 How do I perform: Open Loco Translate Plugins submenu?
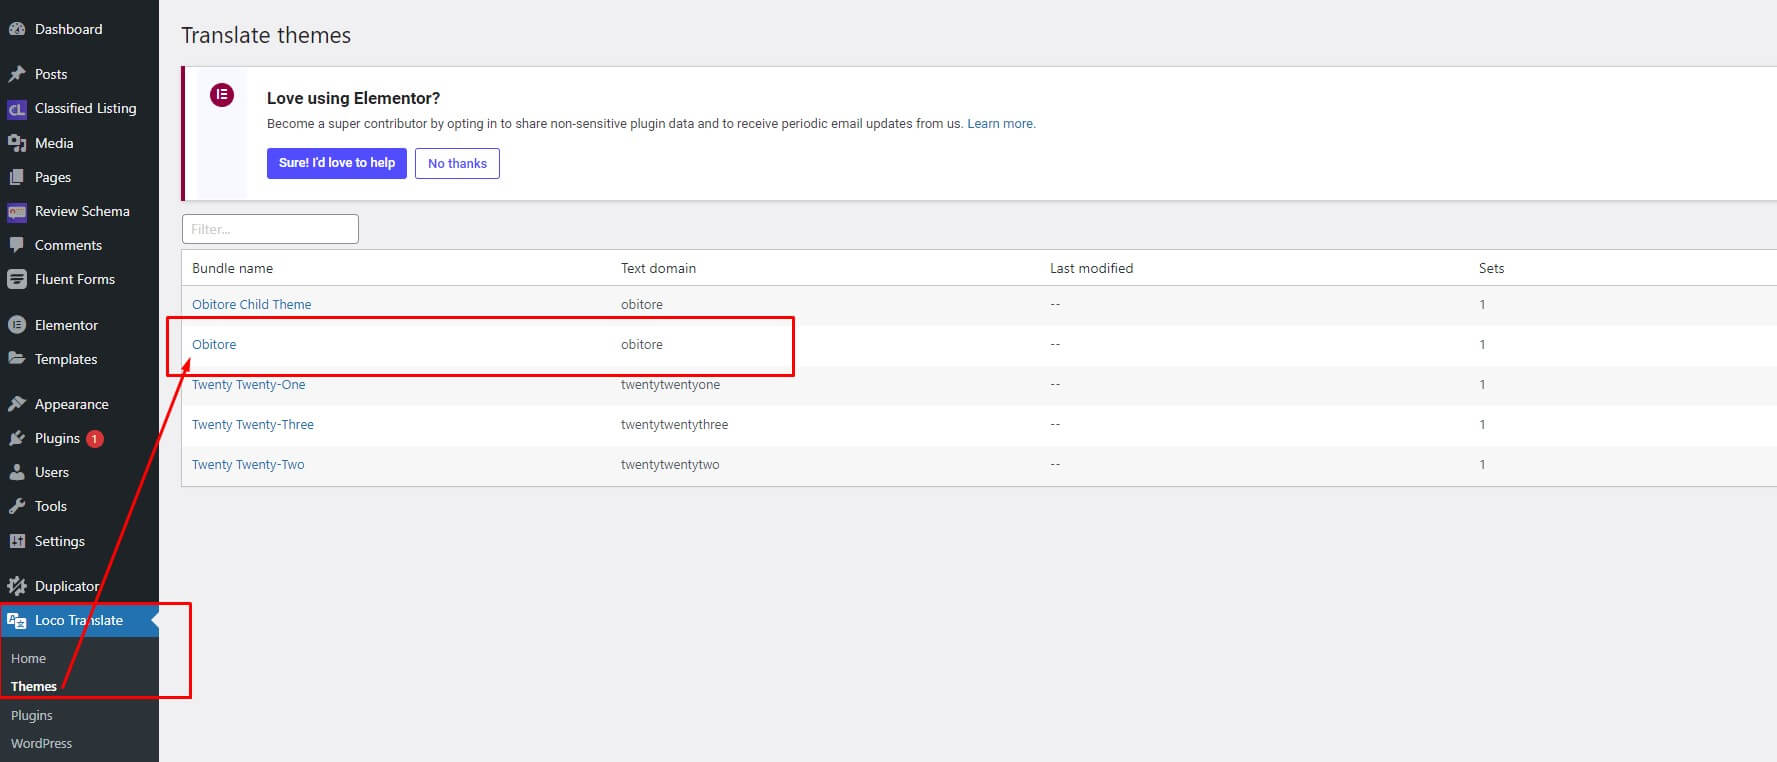[32, 715]
